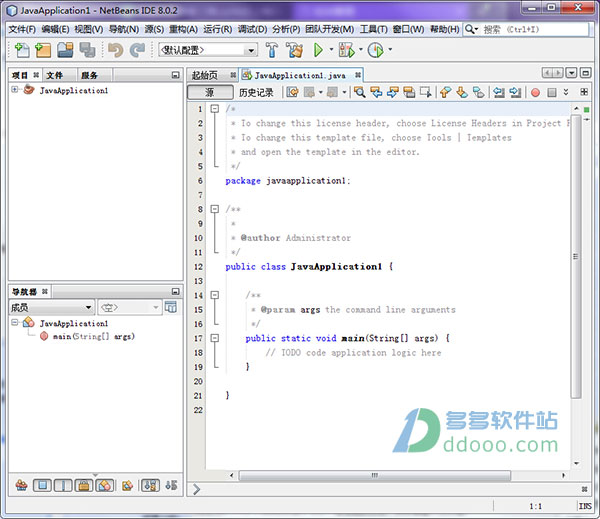Click the Build Project hammer icon

[272, 50]
